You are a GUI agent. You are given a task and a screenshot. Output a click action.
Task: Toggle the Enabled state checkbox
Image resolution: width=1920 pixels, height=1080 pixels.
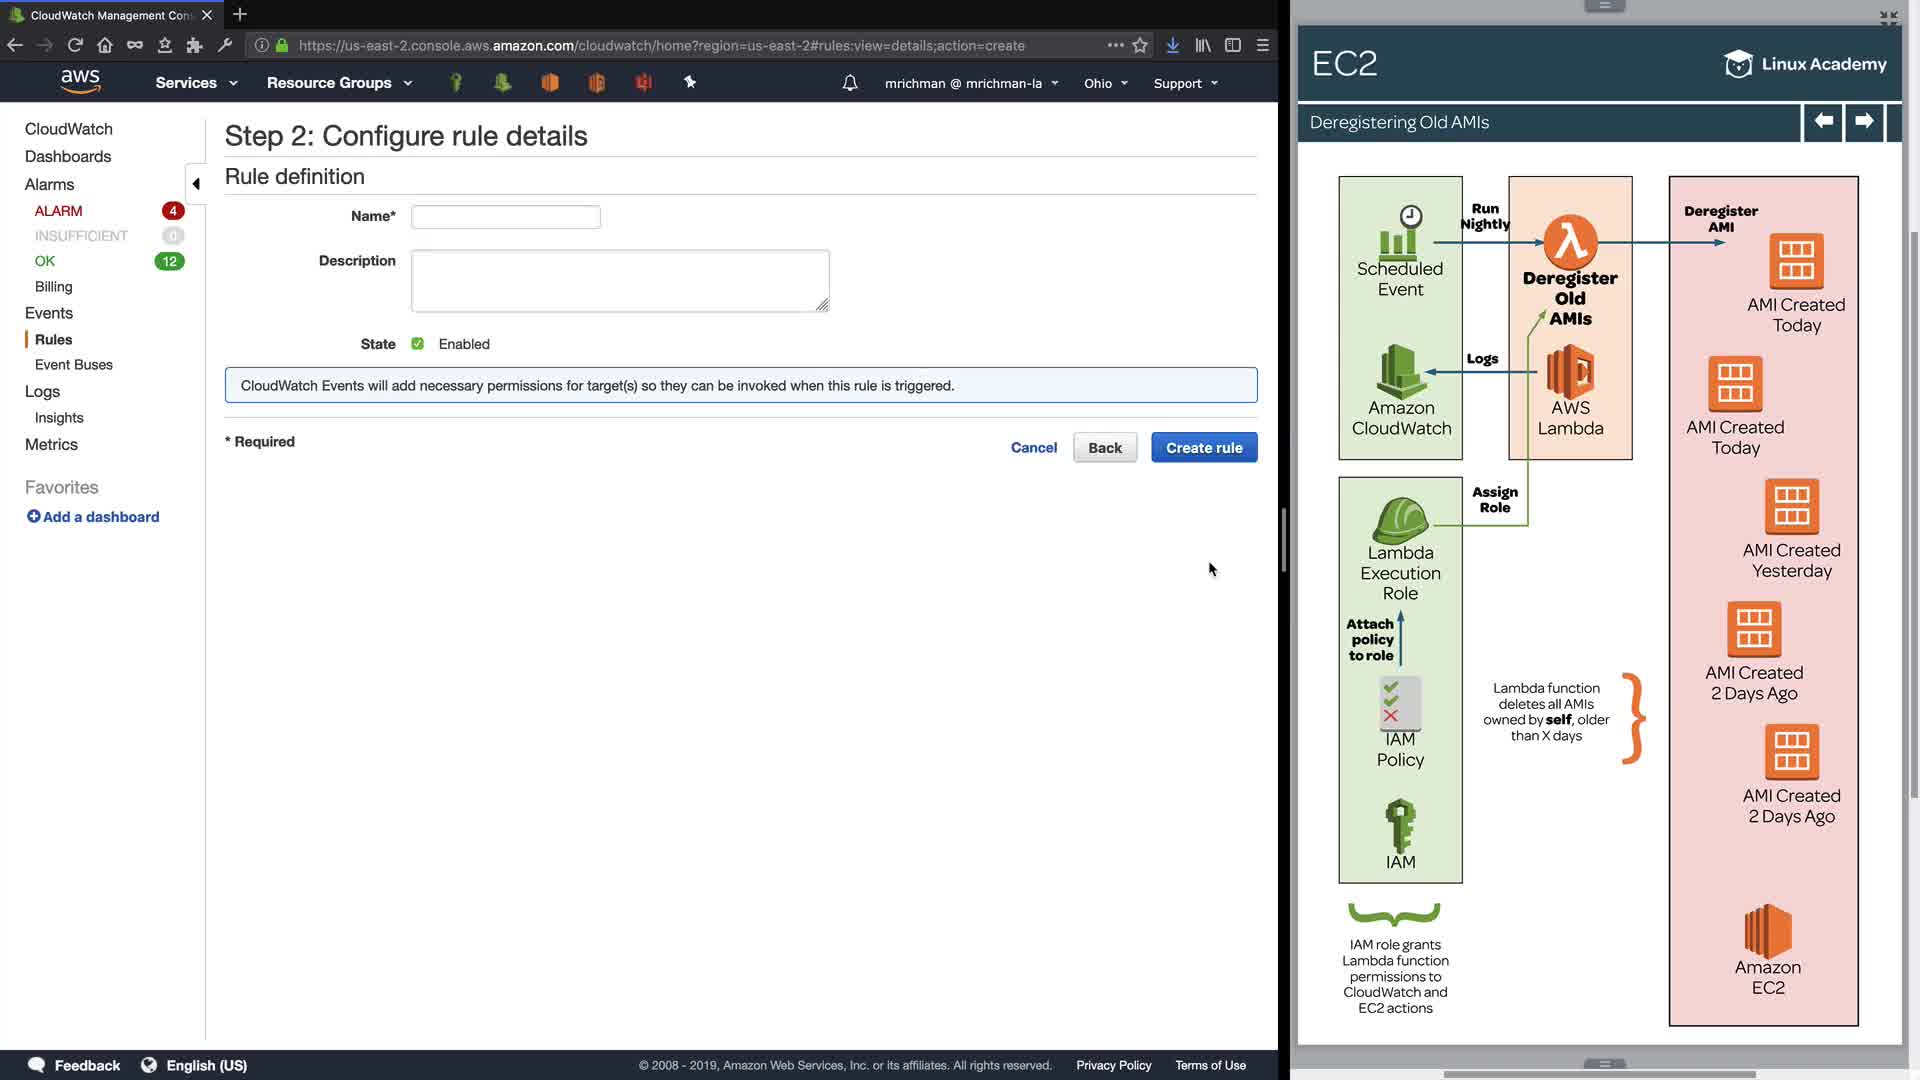pyautogui.click(x=418, y=344)
